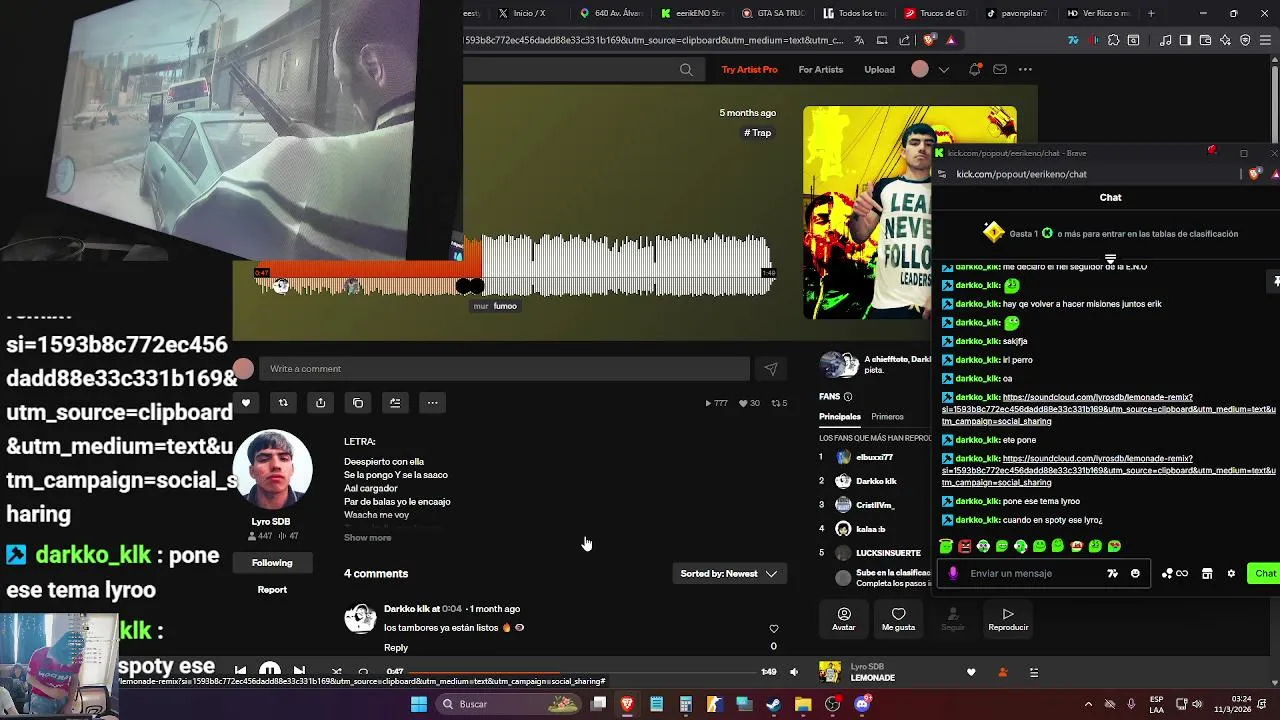Repost the track using the repost icon
The image size is (1280, 720).
point(283,403)
